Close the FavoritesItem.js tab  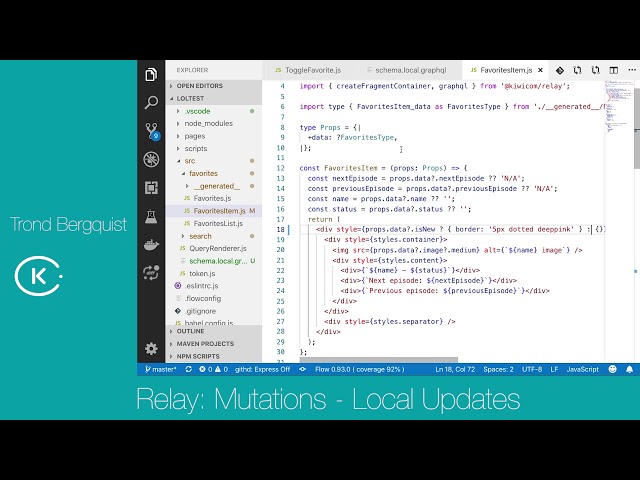pyautogui.click(x=540, y=70)
